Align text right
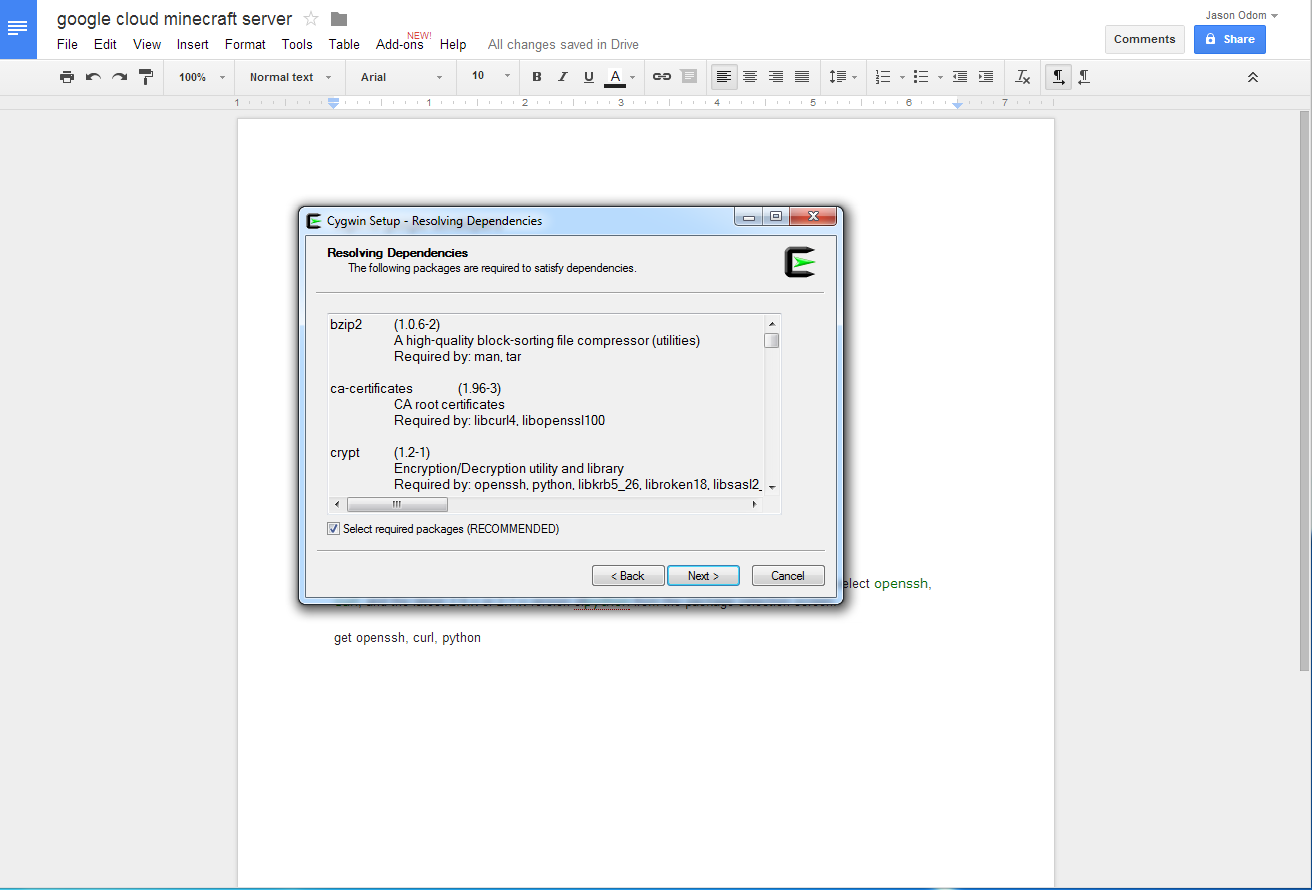The height and width of the screenshot is (890, 1312). click(x=776, y=77)
